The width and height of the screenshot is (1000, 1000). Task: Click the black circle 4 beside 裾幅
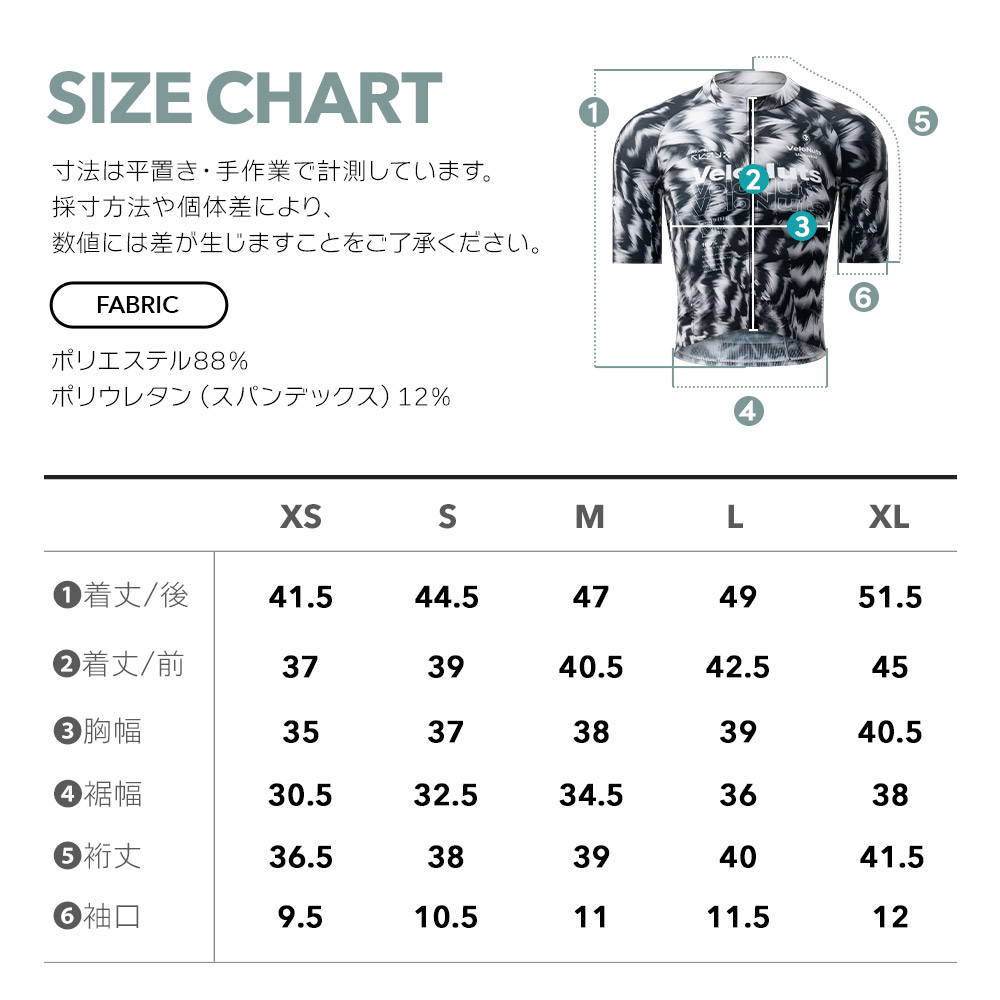67,794
